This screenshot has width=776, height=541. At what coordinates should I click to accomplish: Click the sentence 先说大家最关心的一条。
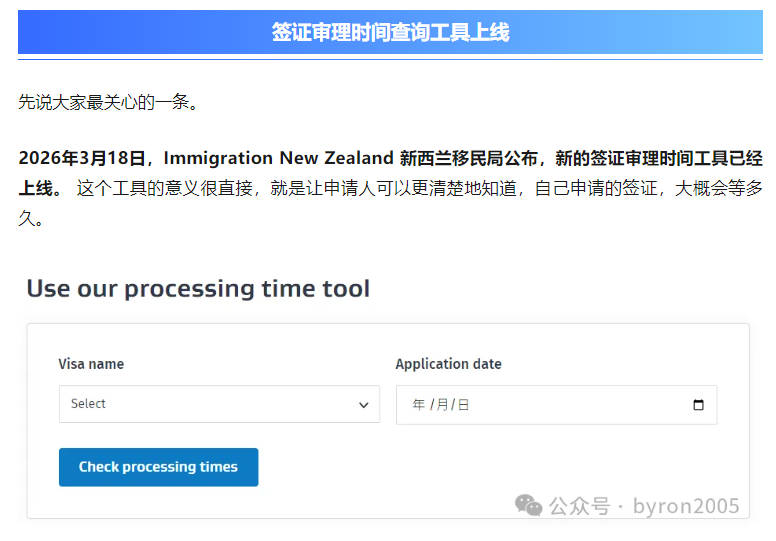[108, 102]
